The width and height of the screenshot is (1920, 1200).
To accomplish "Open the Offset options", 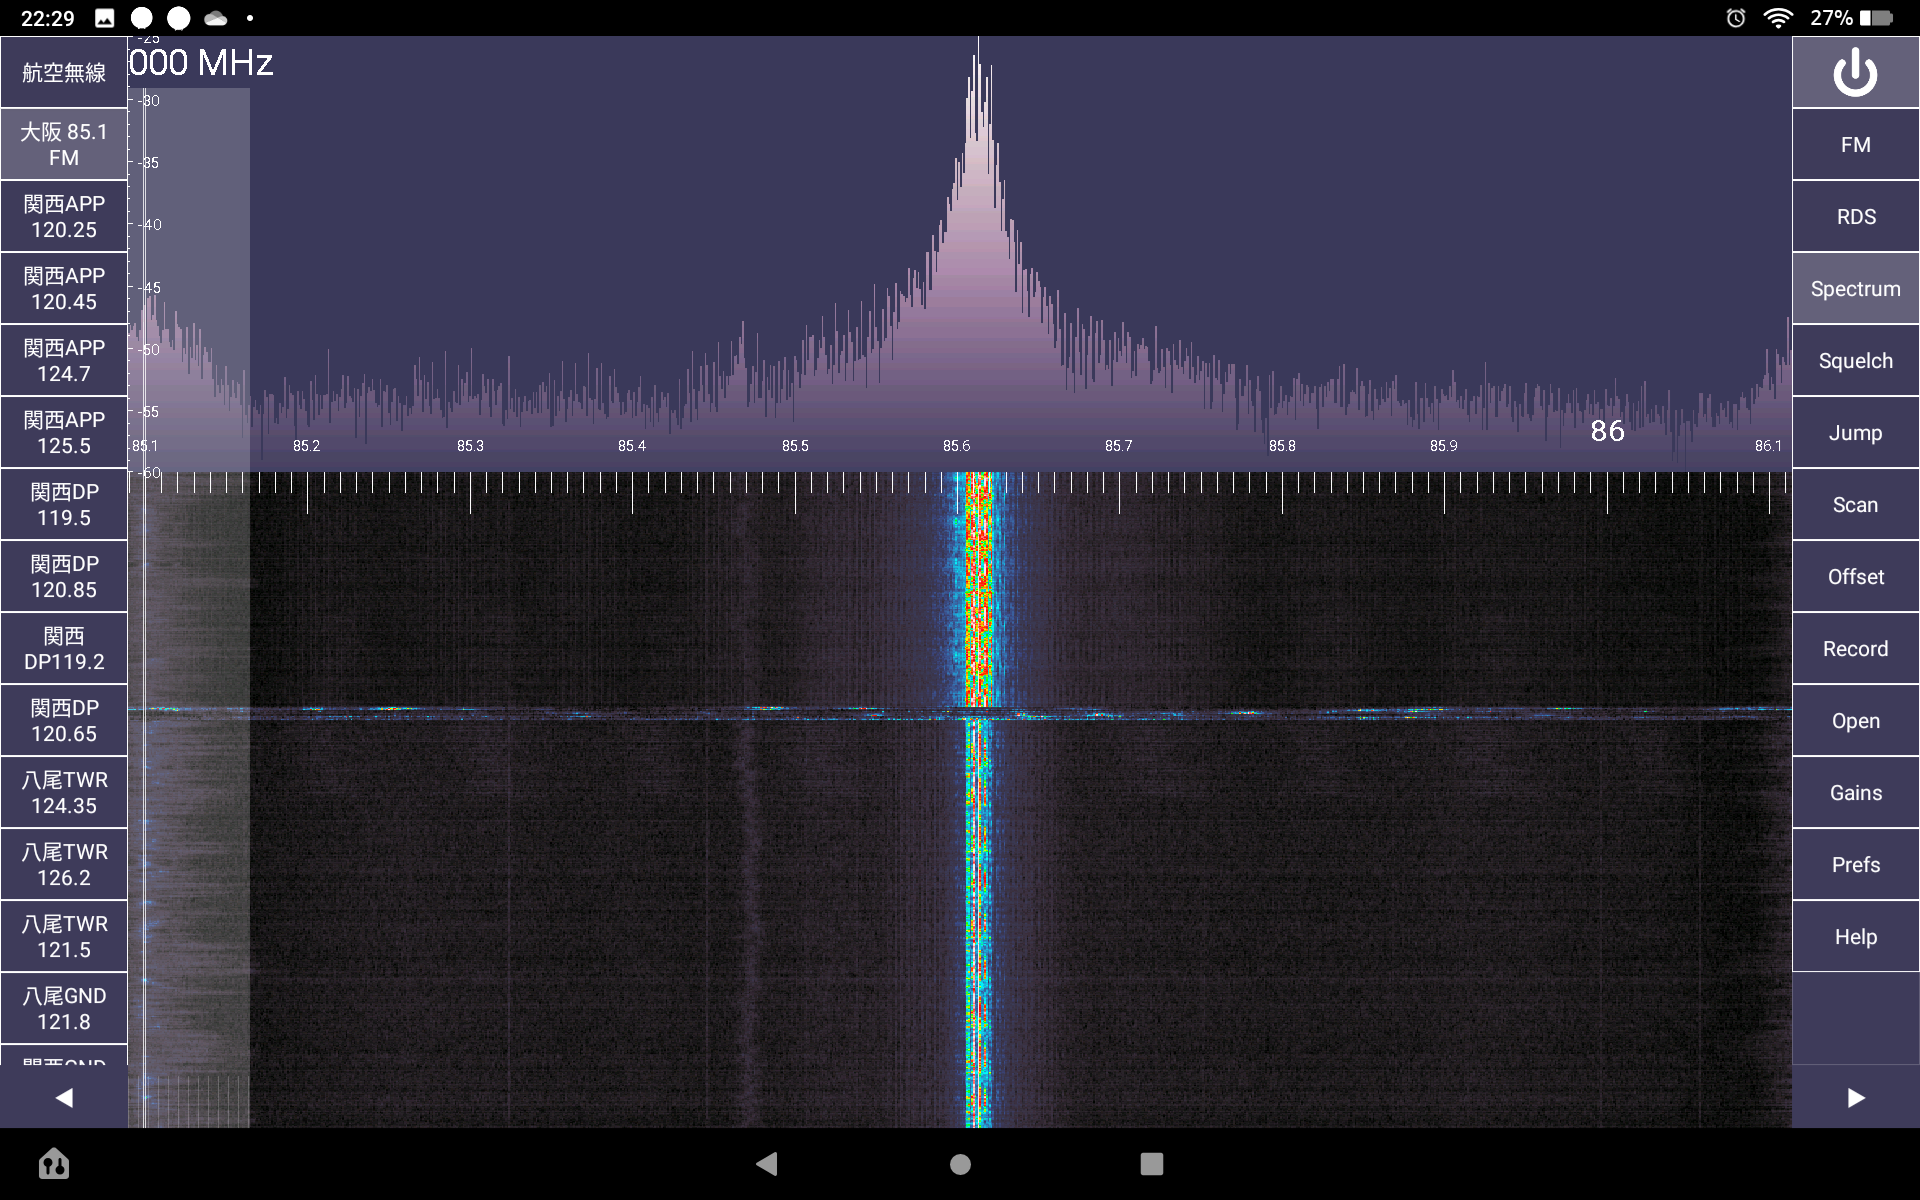I will 1855,577.
